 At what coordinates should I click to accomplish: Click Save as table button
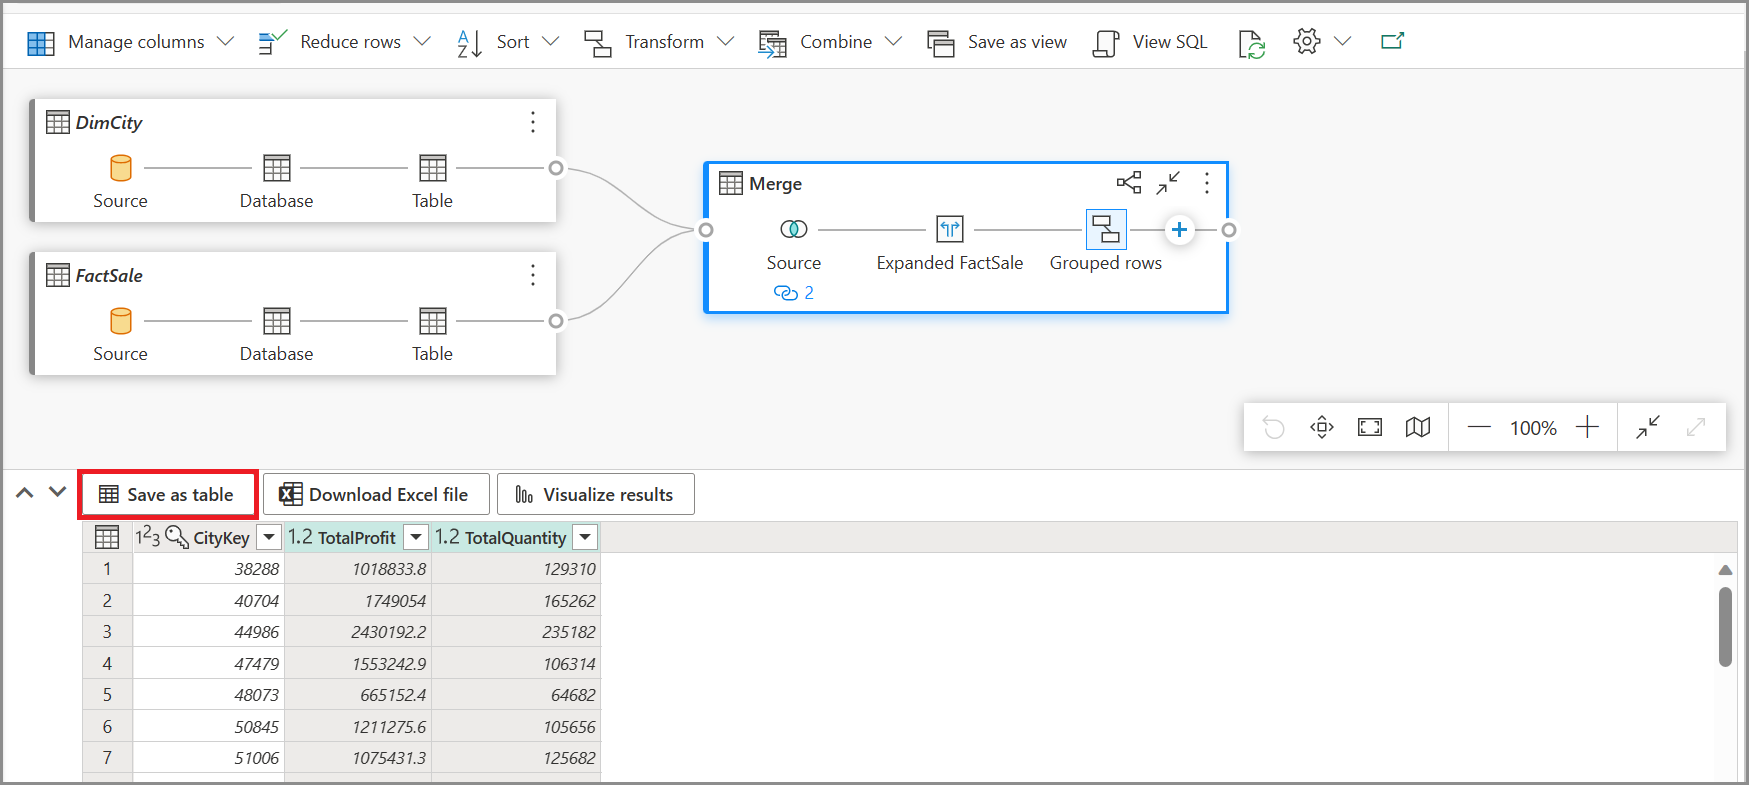pyautogui.click(x=168, y=495)
